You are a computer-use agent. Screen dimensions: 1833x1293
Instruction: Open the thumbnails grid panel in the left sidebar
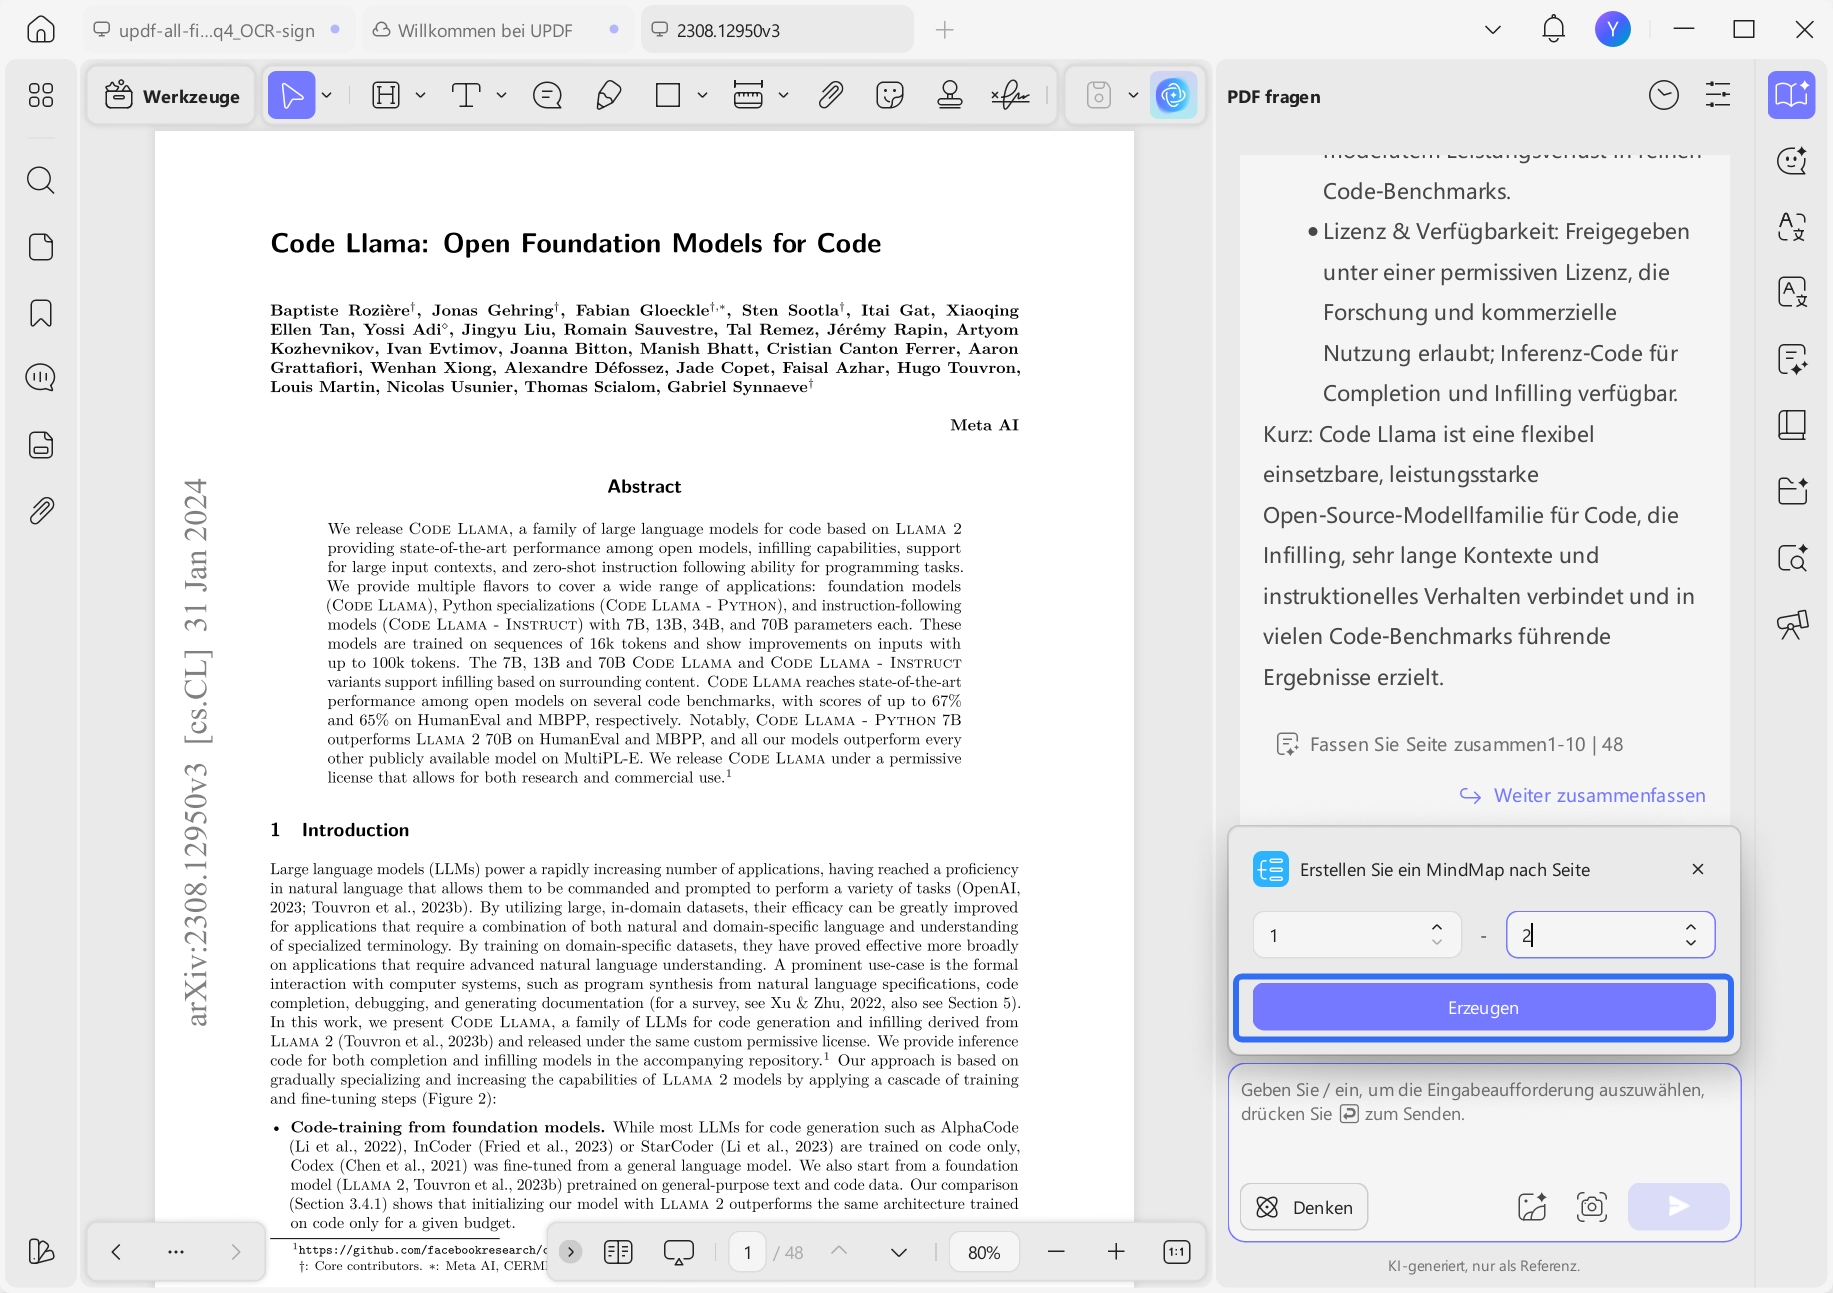pos(41,95)
